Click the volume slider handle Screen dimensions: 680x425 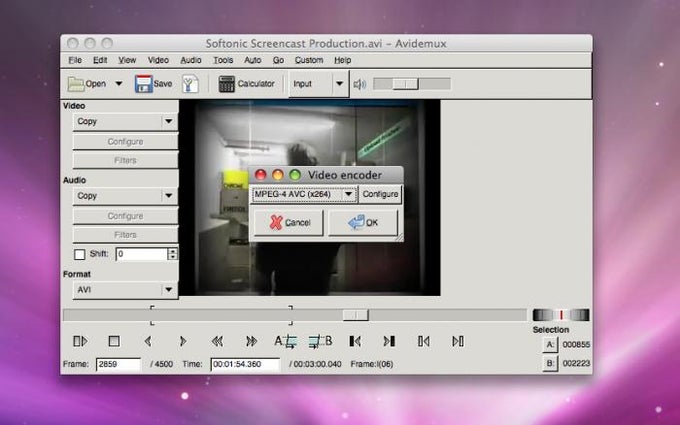click(x=405, y=84)
